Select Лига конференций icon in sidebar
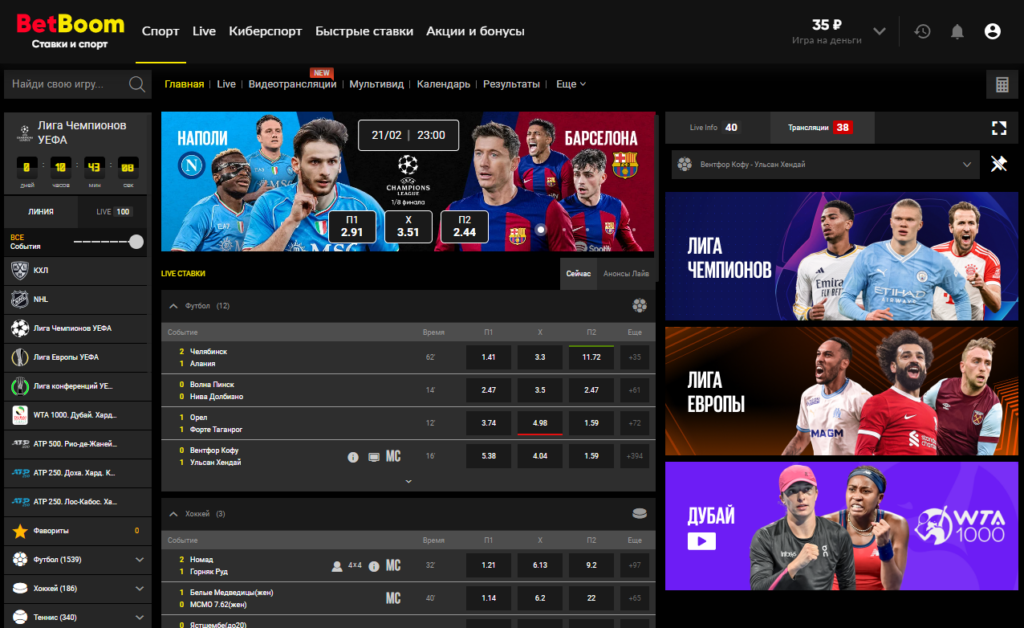Image resolution: width=1024 pixels, height=628 pixels. (20, 386)
